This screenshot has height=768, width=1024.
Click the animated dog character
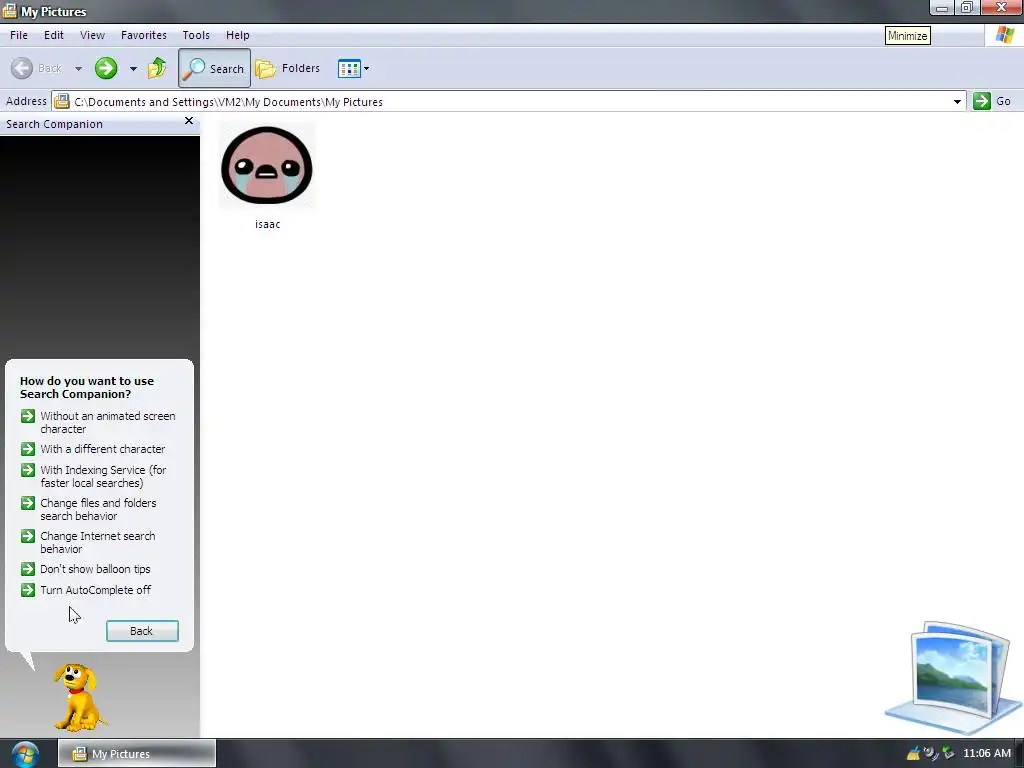click(x=80, y=697)
